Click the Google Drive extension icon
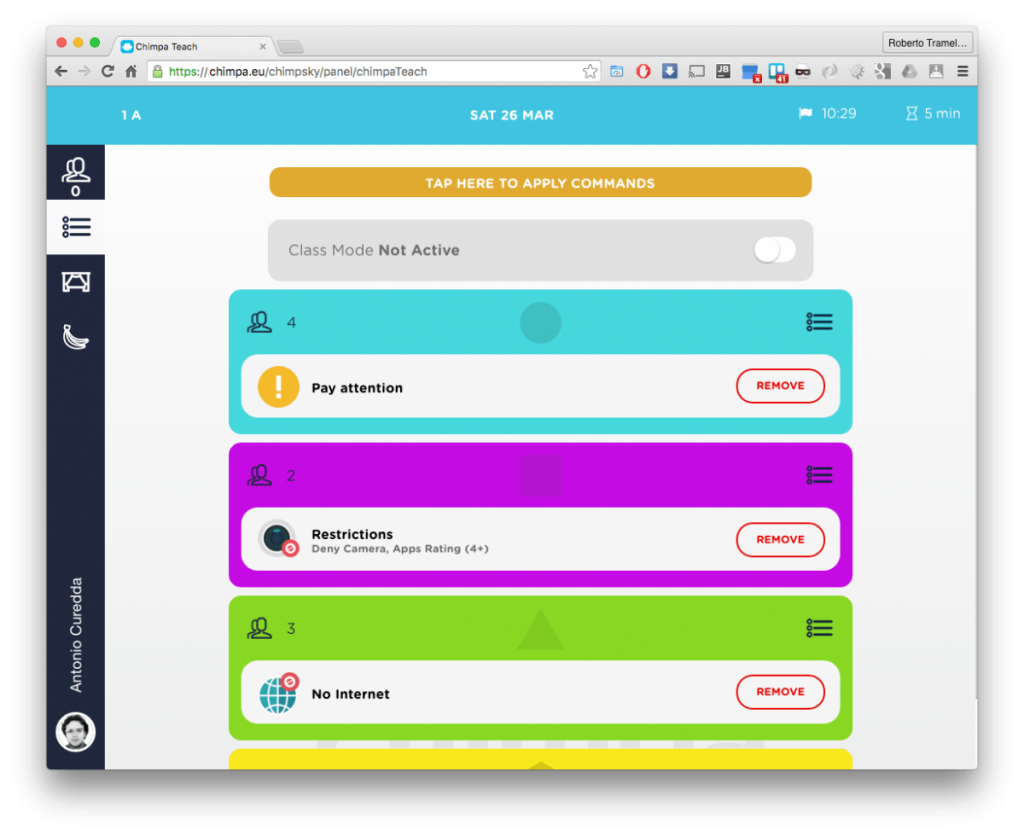Image resolution: width=1024 pixels, height=836 pixels. (x=909, y=71)
